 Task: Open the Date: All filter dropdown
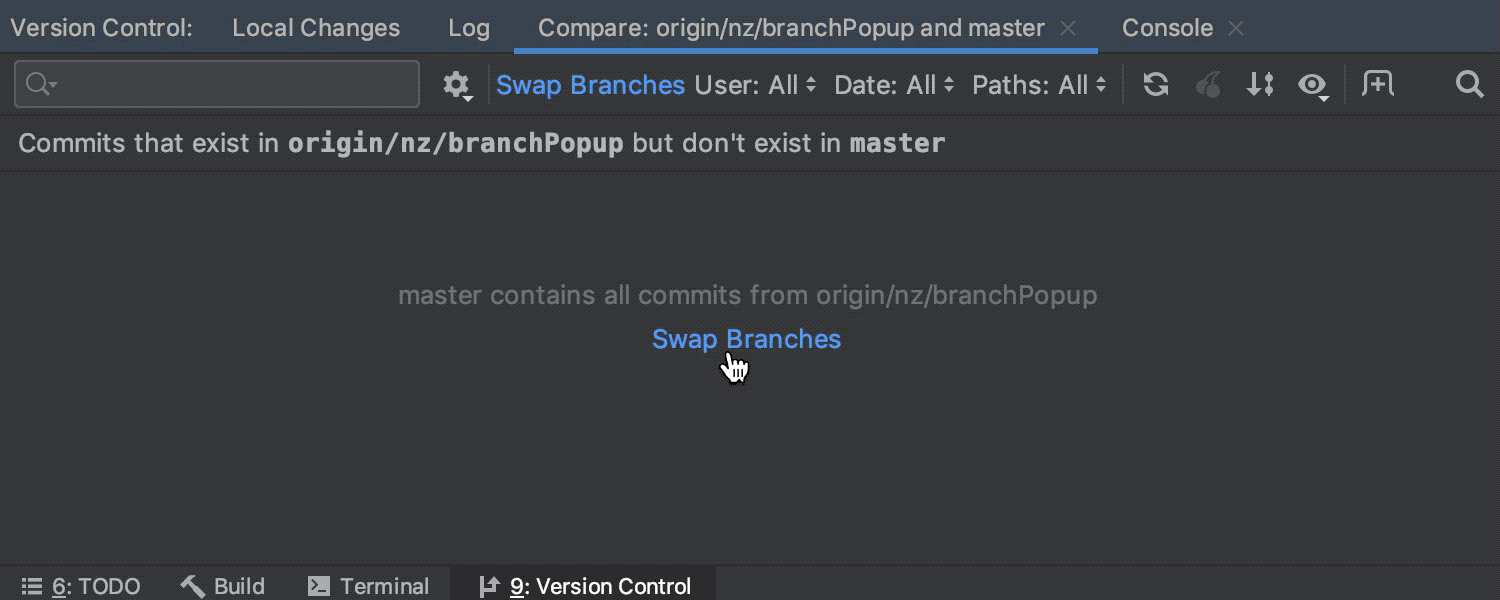894,85
